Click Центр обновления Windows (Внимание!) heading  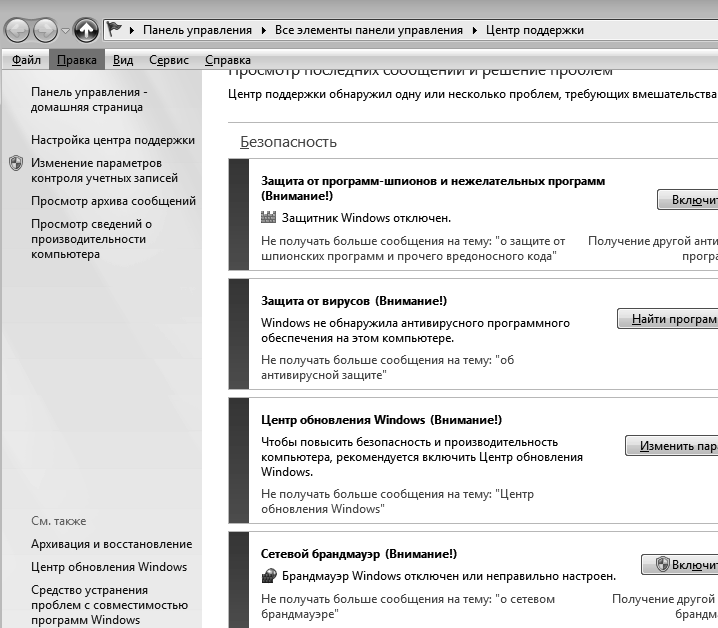click(381, 420)
